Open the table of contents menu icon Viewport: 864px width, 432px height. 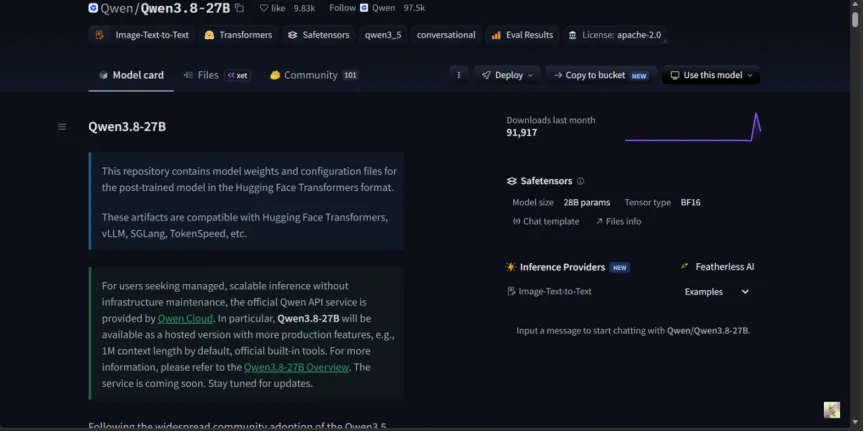click(x=62, y=127)
